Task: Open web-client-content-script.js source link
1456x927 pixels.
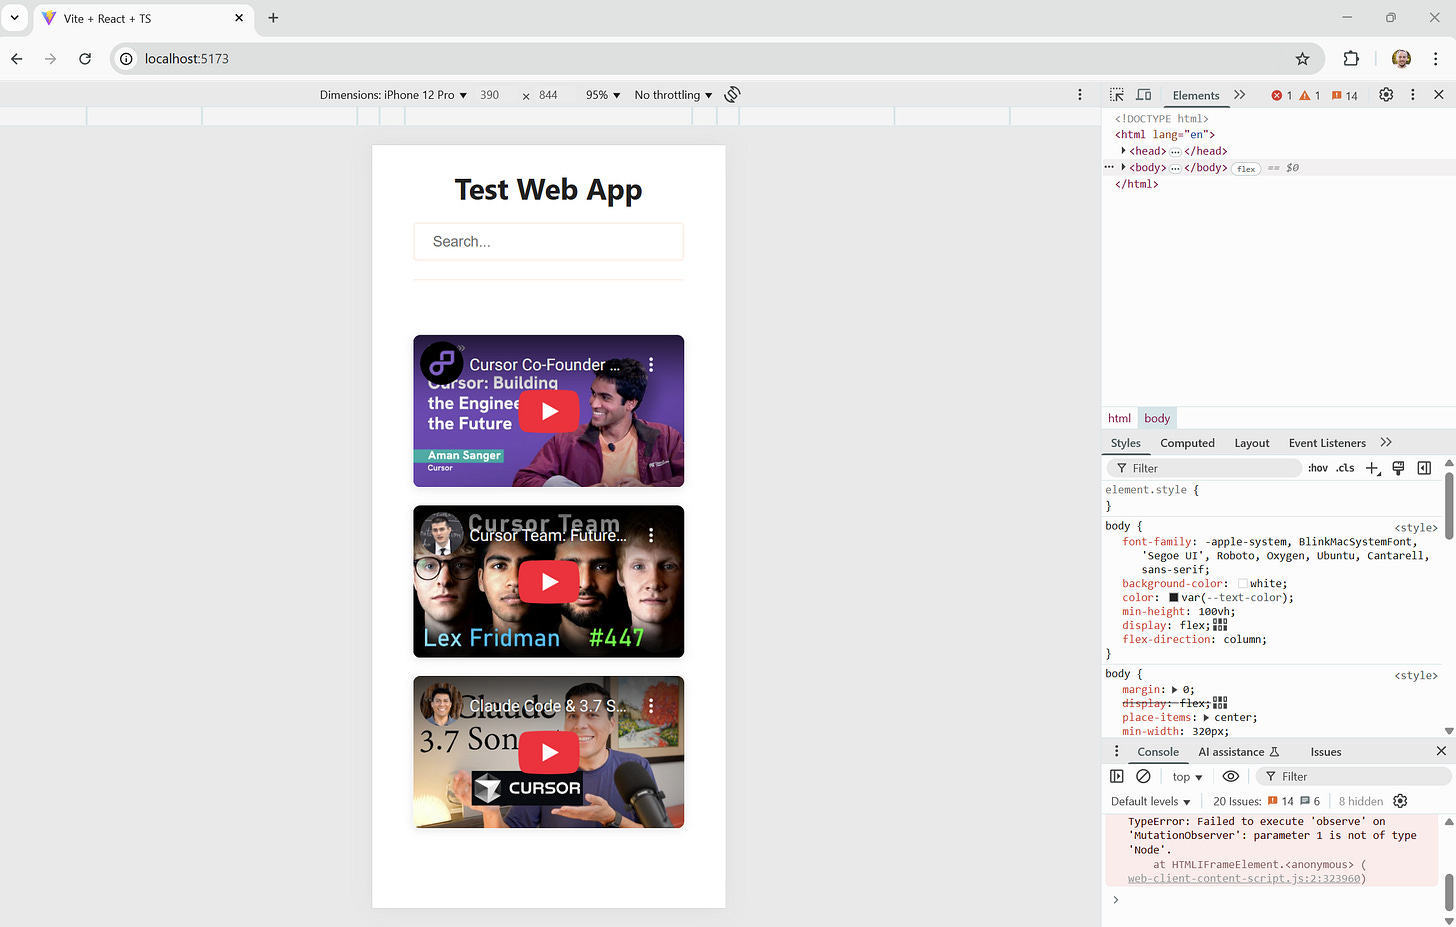Action: (1243, 879)
